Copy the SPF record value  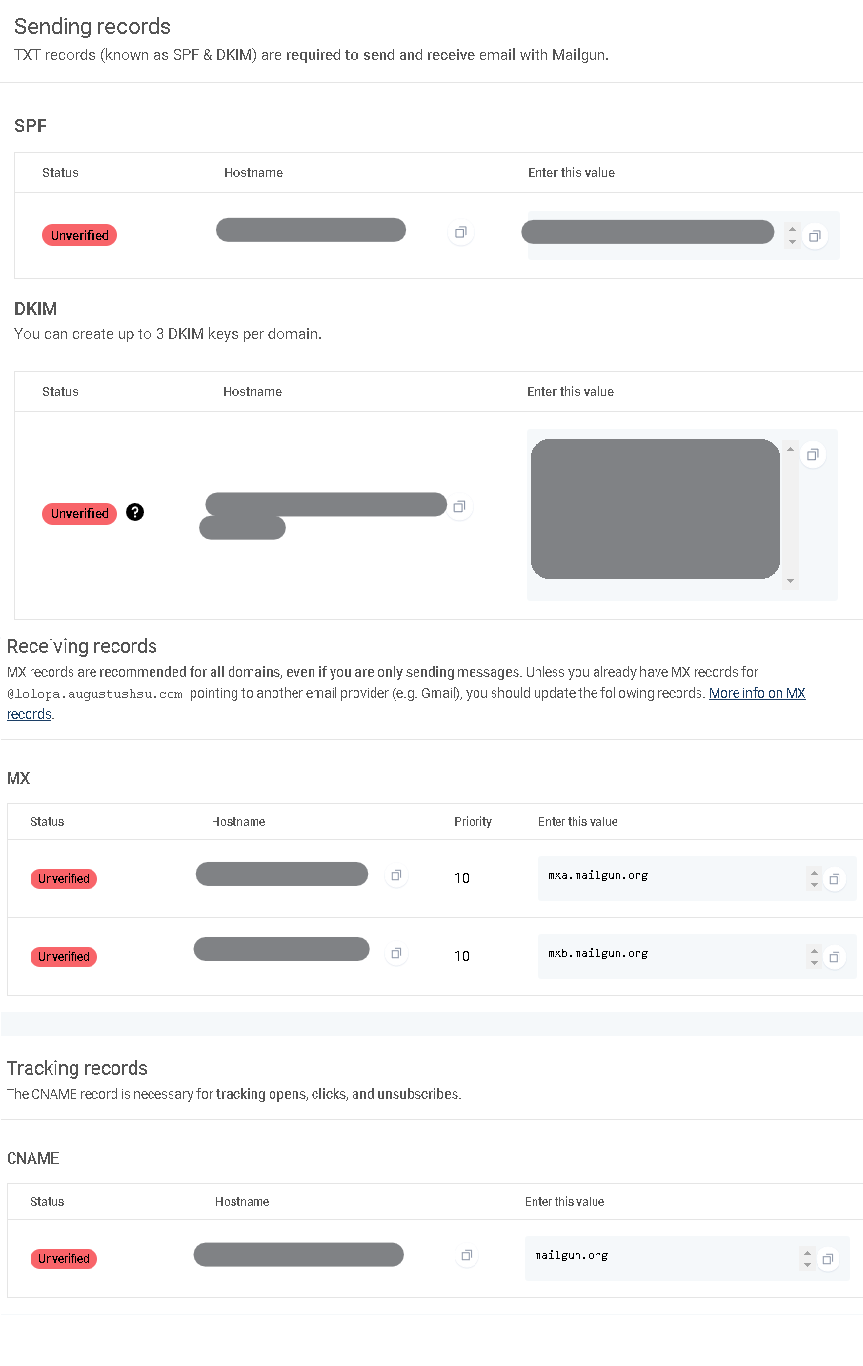tap(815, 236)
